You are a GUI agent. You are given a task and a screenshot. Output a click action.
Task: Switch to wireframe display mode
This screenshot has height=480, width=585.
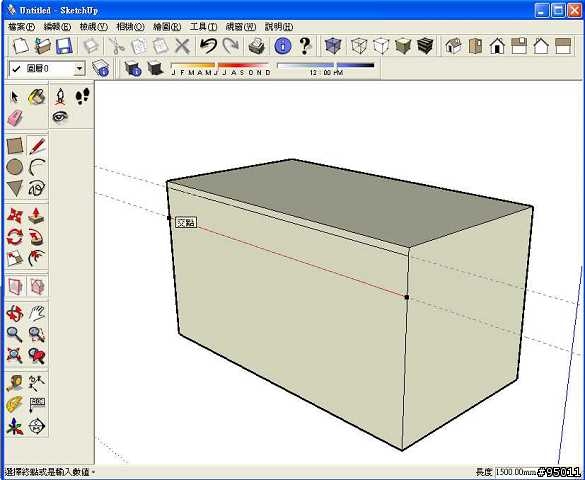coord(359,46)
